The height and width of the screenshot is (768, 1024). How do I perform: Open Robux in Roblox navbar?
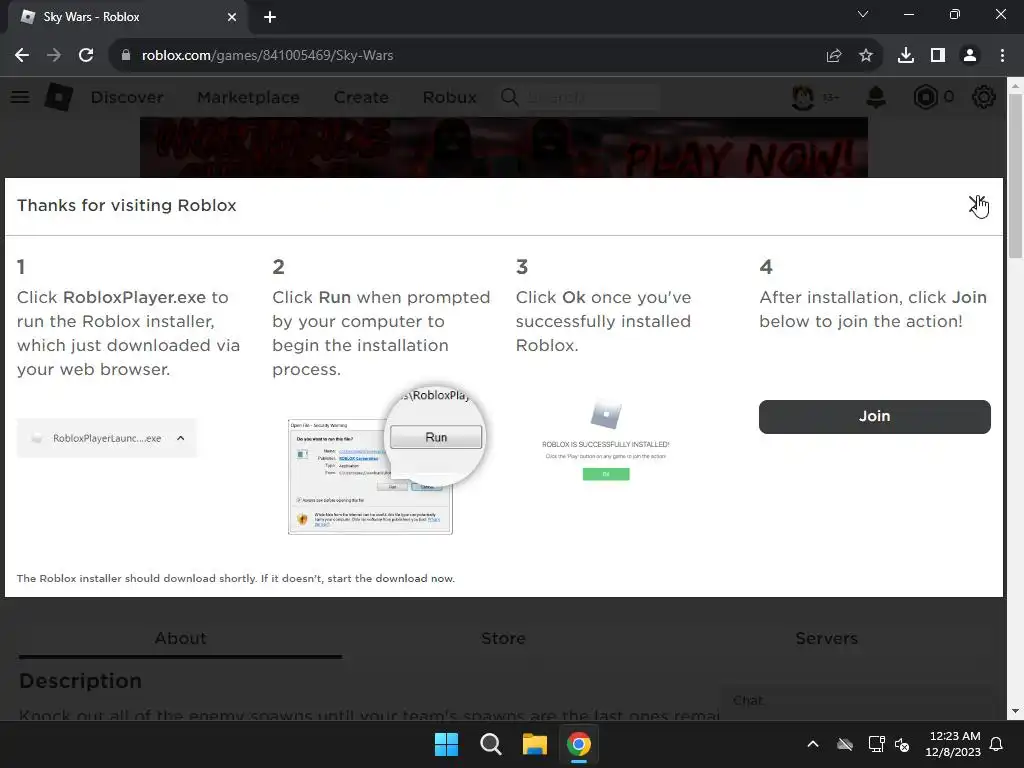tap(449, 97)
